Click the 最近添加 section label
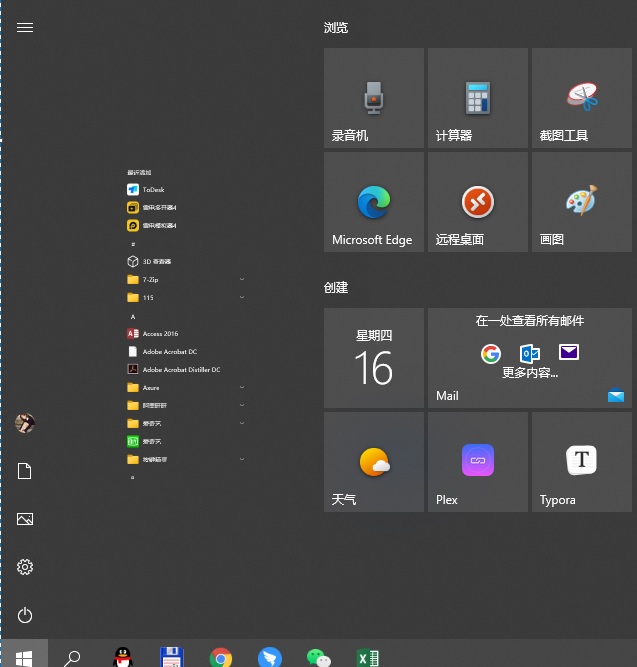637x667 pixels. 139,172
